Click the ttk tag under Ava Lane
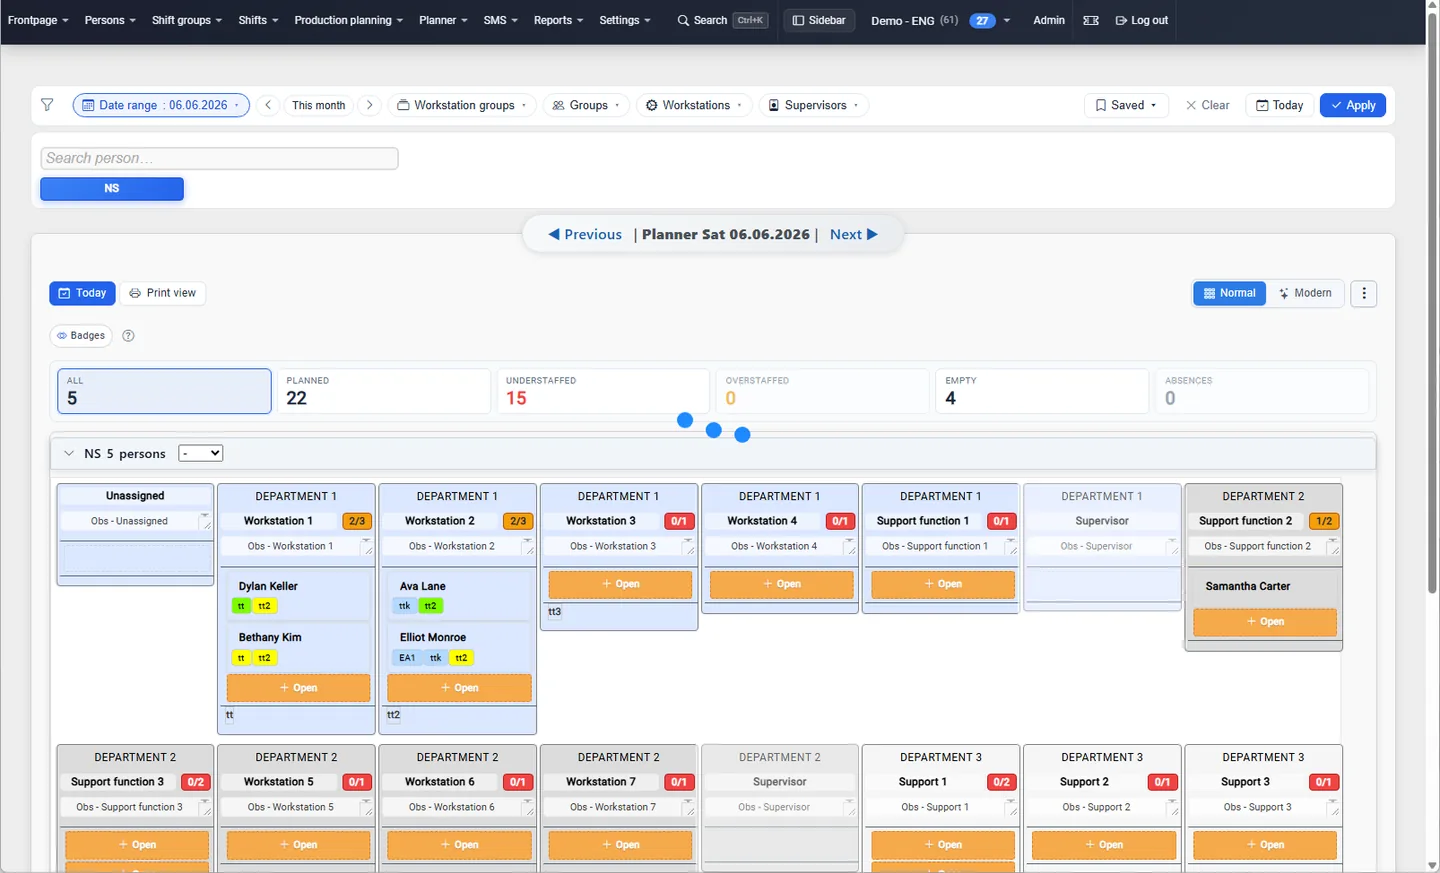1440x873 pixels. [x=404, y=606]
